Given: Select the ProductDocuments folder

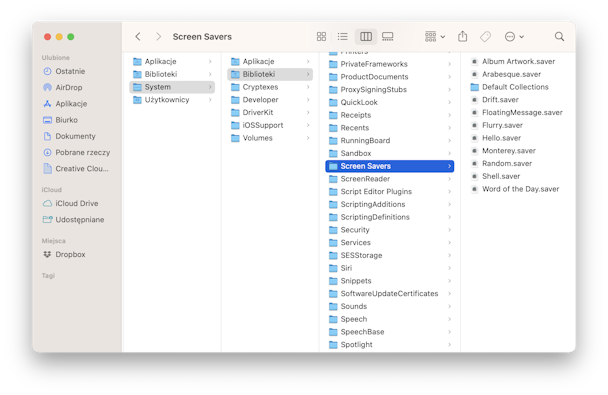Looking at the screenshot, I should 390,77.
